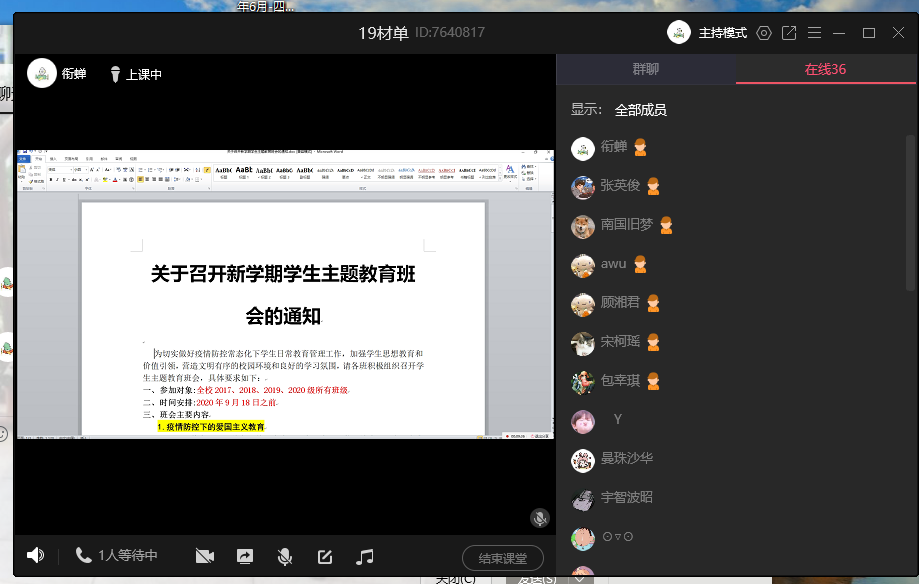Open settings with the hexagon gear icon
The image size is (919, 584).
point(764,33)
